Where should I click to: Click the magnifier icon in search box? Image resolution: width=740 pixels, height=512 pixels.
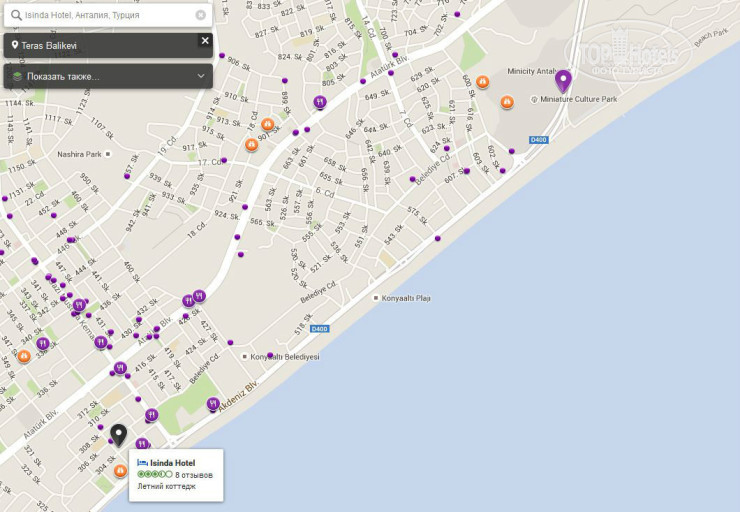click(14, 16)
